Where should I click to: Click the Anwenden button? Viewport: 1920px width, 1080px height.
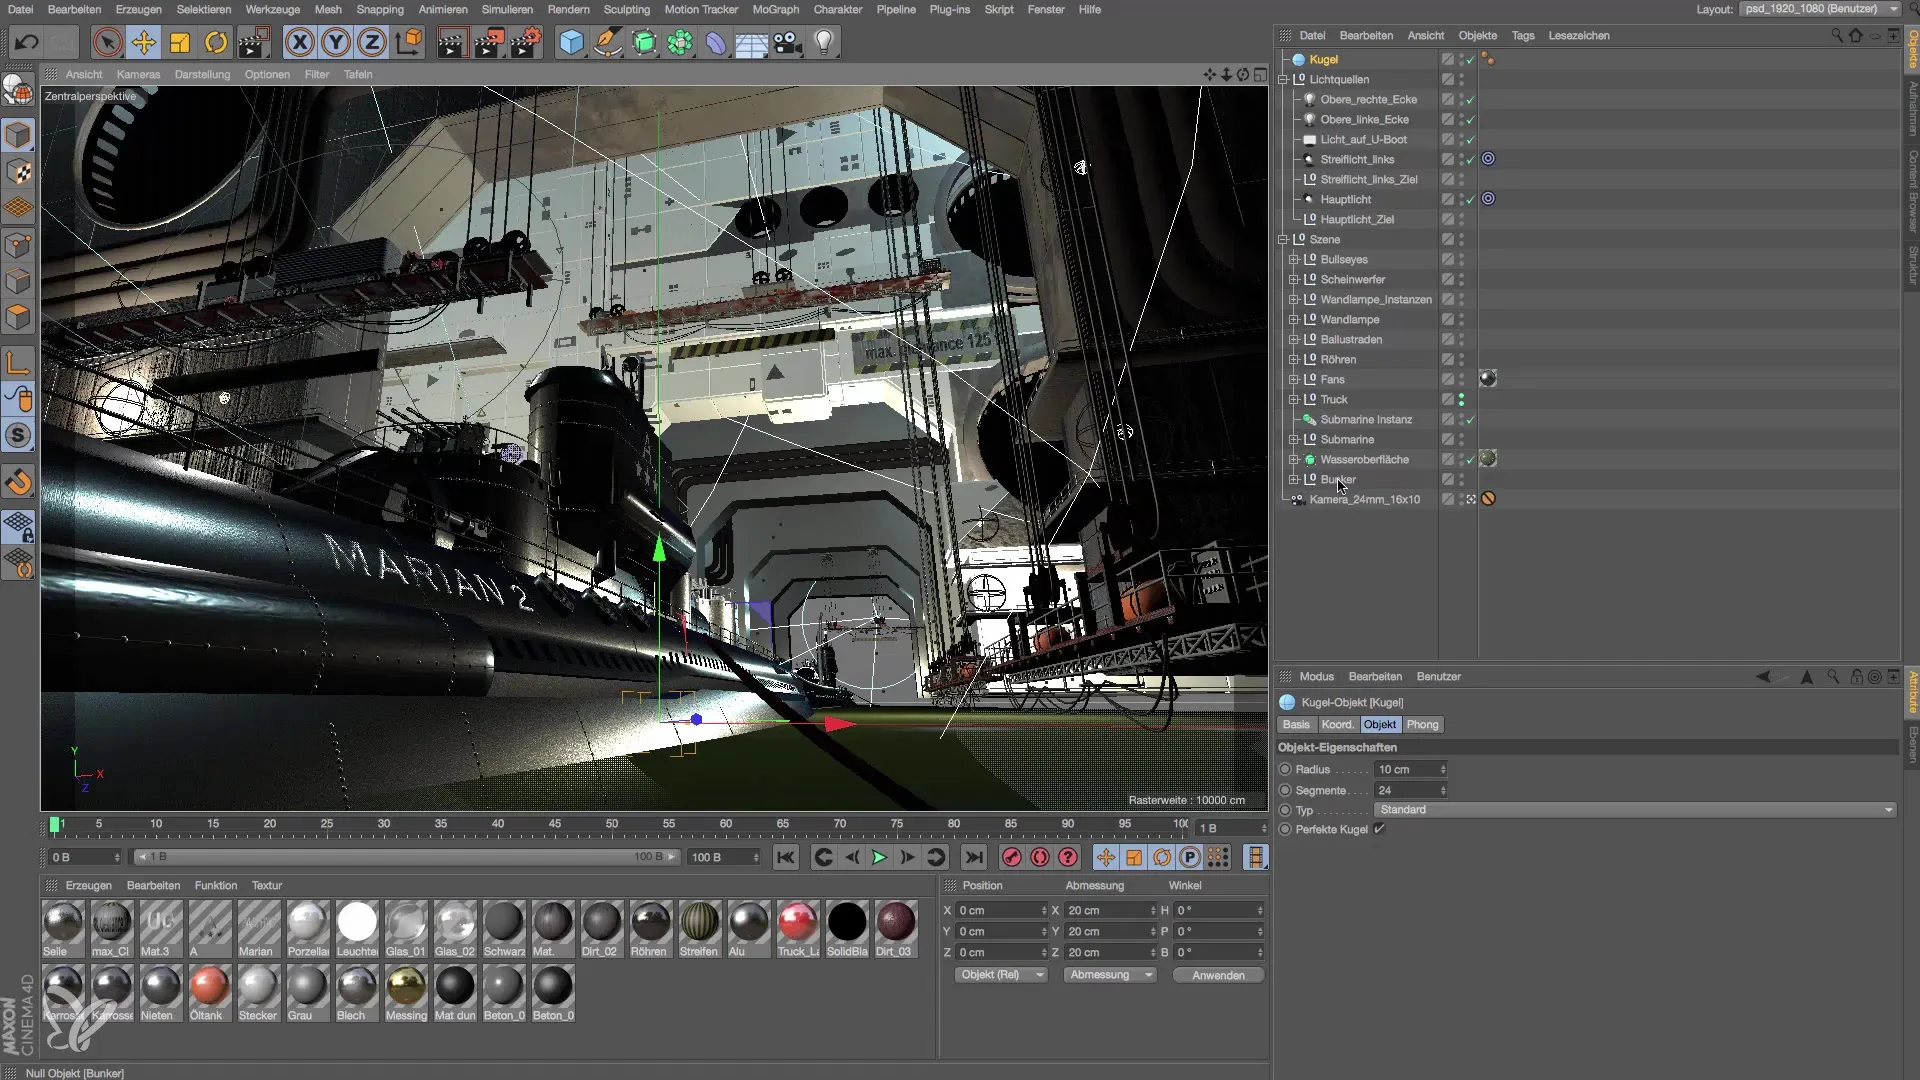pos(1218,975)
